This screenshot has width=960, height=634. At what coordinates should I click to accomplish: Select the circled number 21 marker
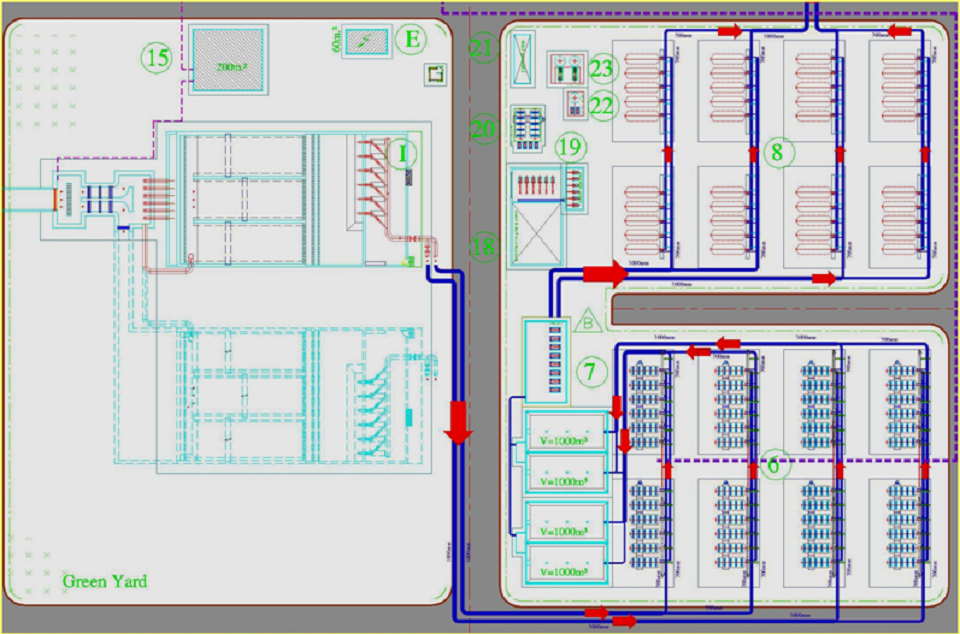484,49
